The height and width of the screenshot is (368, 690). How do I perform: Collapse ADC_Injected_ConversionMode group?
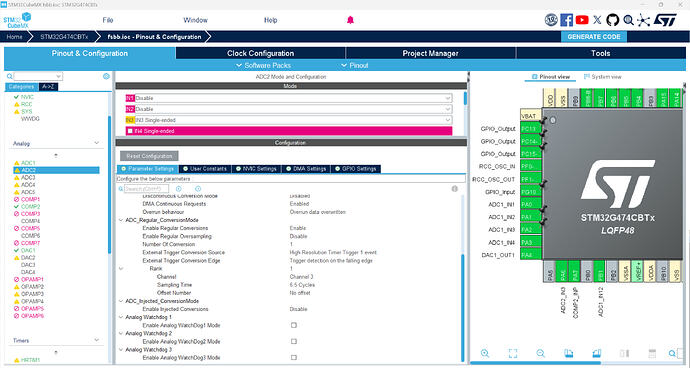(121, 301)
